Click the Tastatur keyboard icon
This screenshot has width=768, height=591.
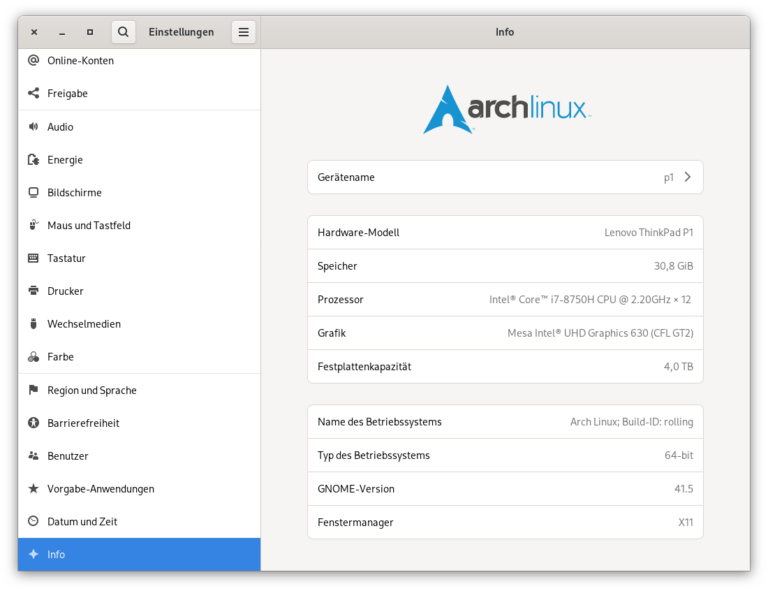coord(33,258)
